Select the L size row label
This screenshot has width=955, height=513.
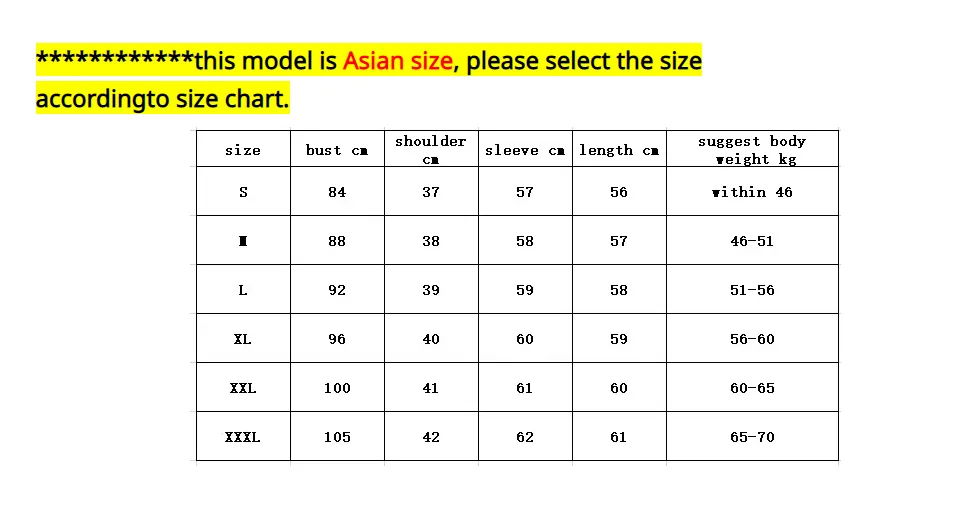click(x=243, y=289)
